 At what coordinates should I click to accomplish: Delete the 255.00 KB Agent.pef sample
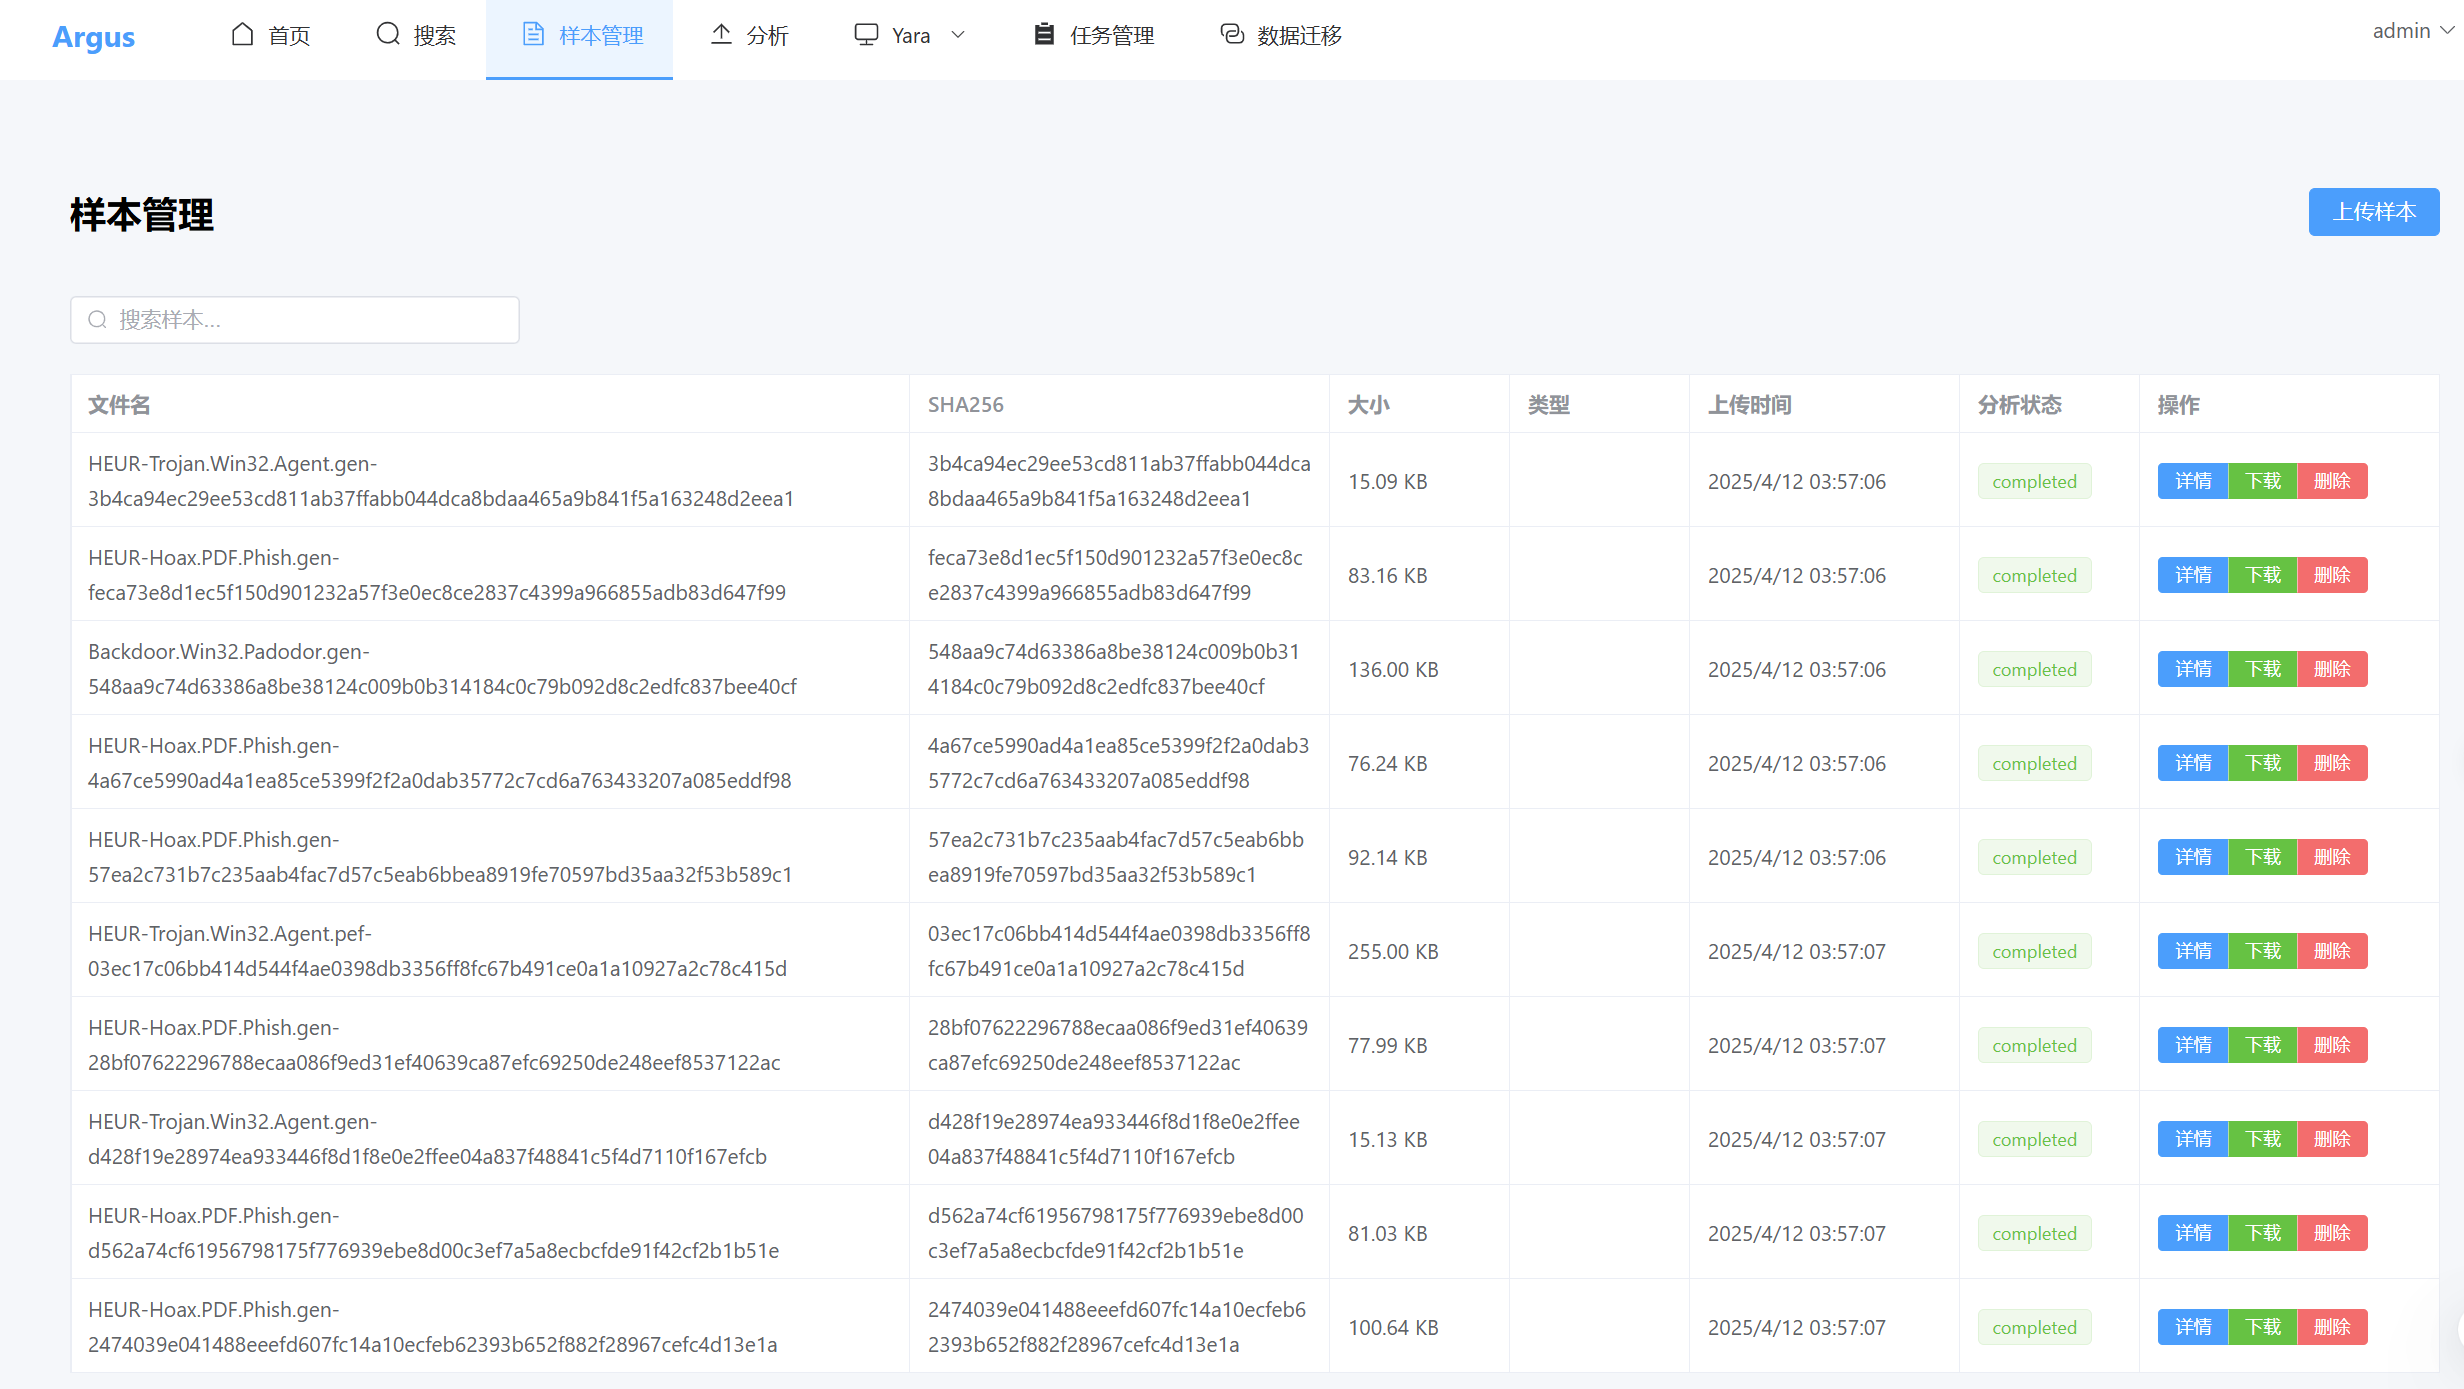coord(2332,951)
